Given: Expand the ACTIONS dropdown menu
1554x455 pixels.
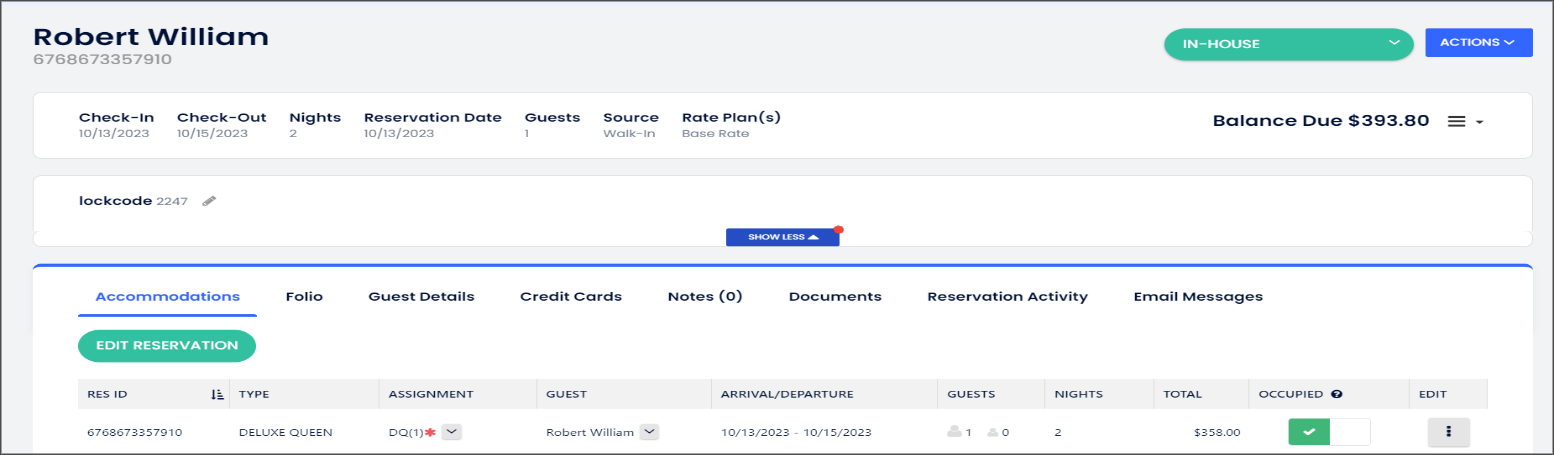Looking at the screenshot, I should click(x=1478, y=43).
